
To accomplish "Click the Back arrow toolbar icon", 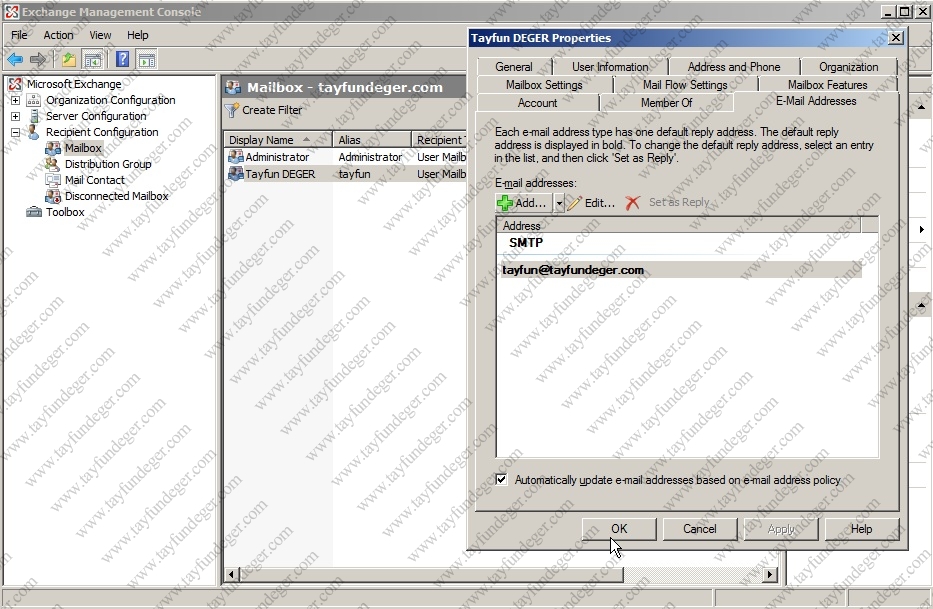I will click(x=15, y=60).
